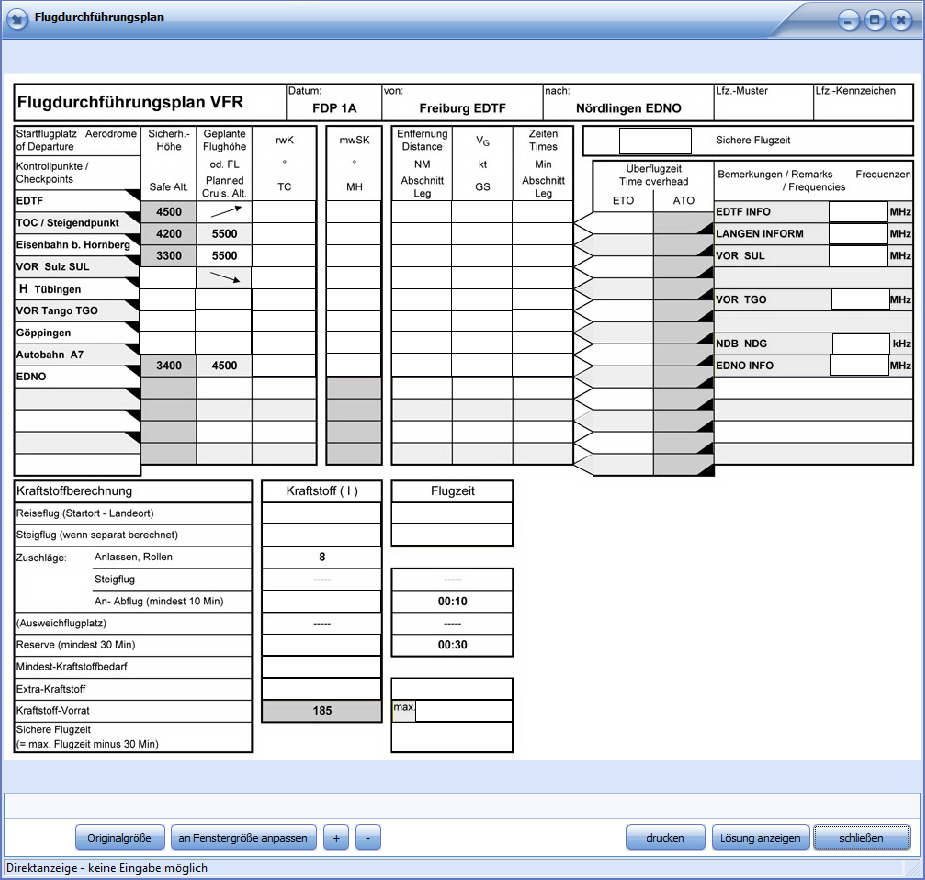Select checkpoint 'TOC / Steigendpunkt'
The height and width of the screenshot is (880, 925).
[67, 223]
